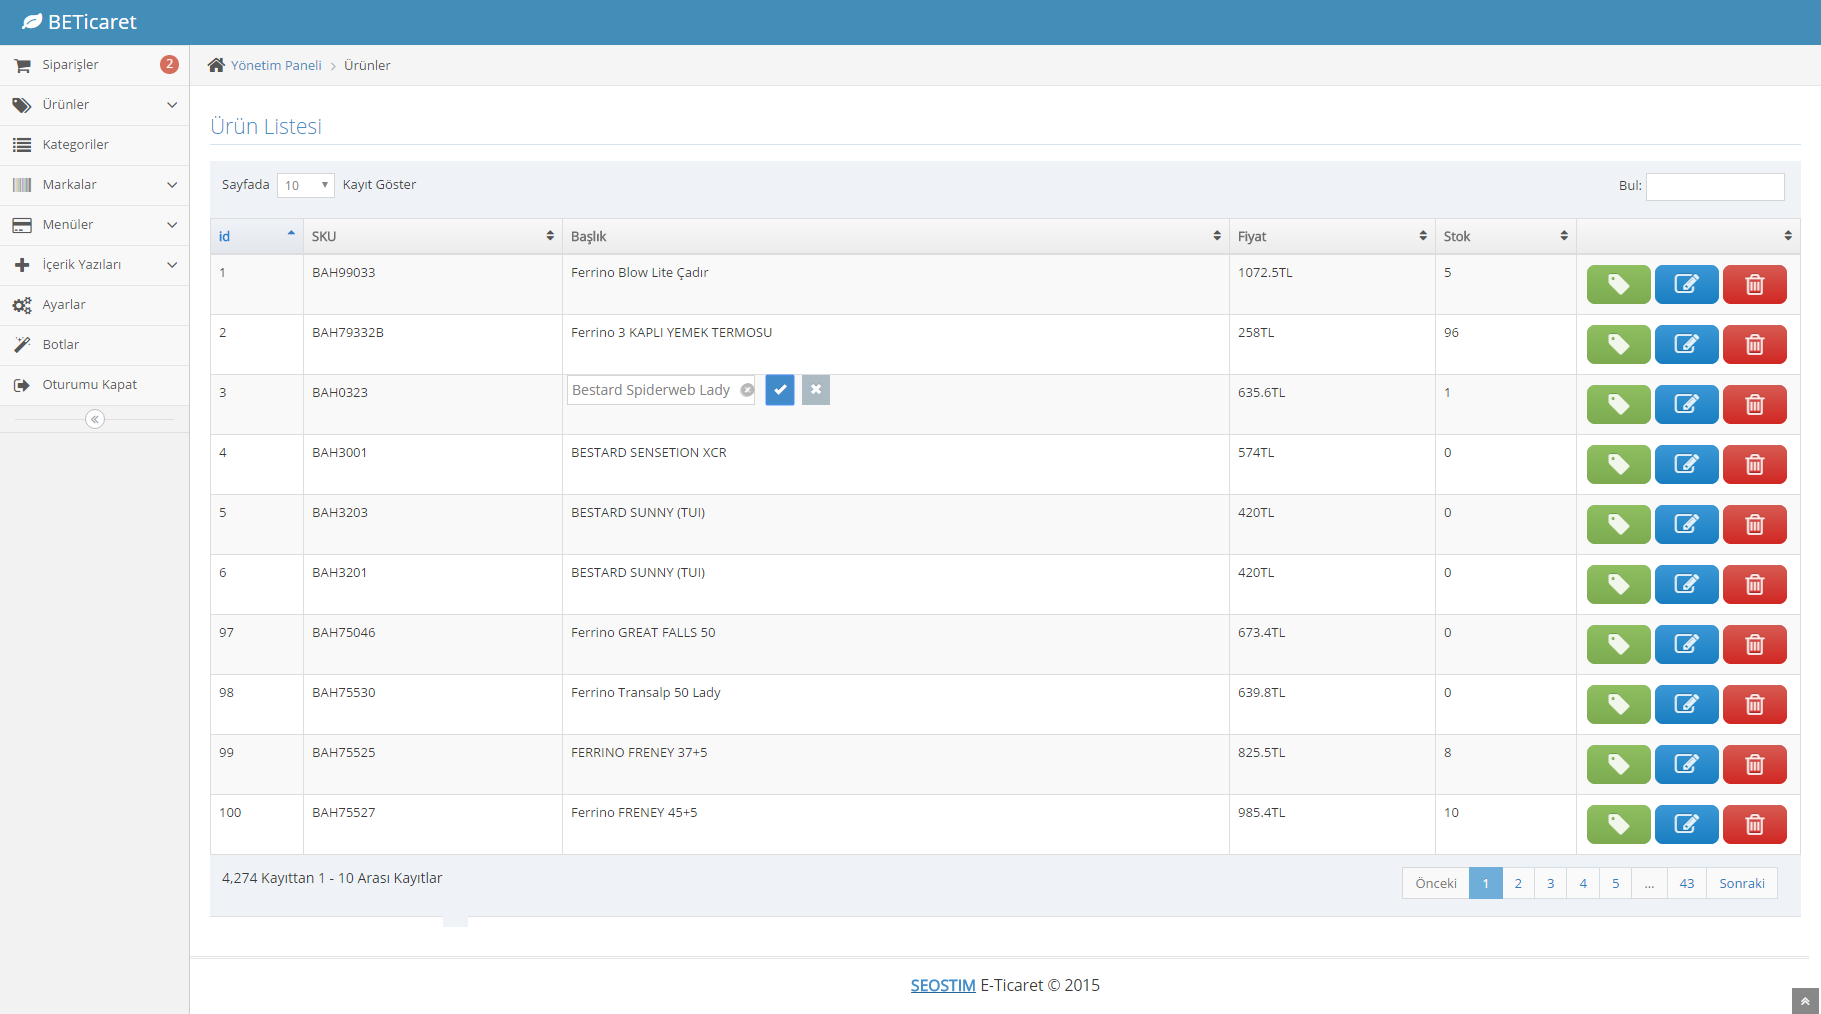The height and width of the screenshot is (1014, 1821).
Task: Click the scroll-to-top arrow button
Action: click(1805, 1001)
